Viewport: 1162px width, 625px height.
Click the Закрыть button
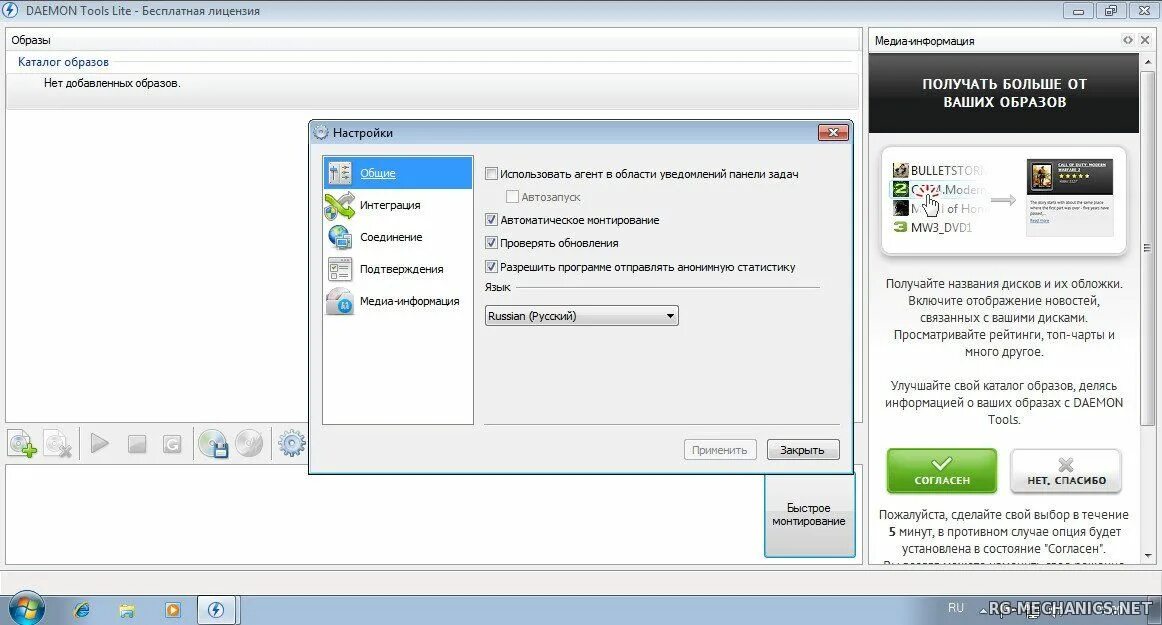pos(803,450)
